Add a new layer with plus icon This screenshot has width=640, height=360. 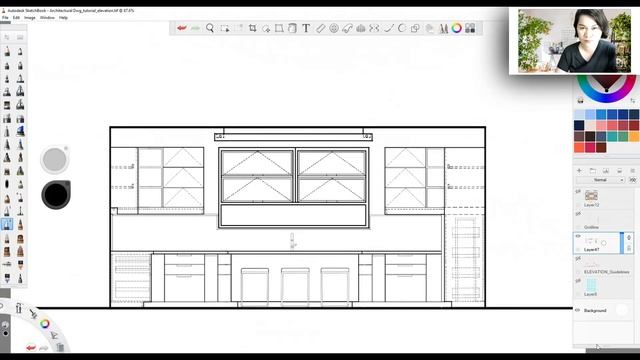pyautogui.click(x=579, y=171)
